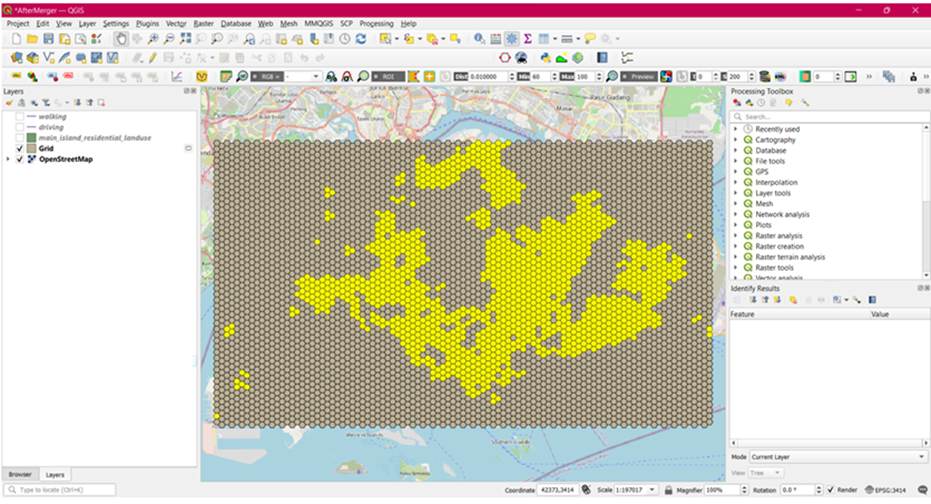Open the Vector menu
This screenshot has height=504, width=931.
click(x=176, y=23)
